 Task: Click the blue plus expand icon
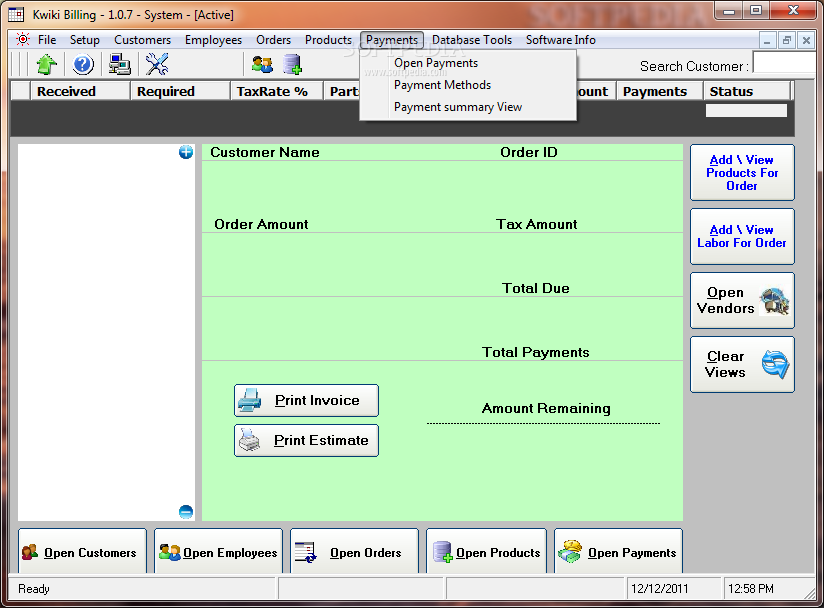[x=186, y=152]
